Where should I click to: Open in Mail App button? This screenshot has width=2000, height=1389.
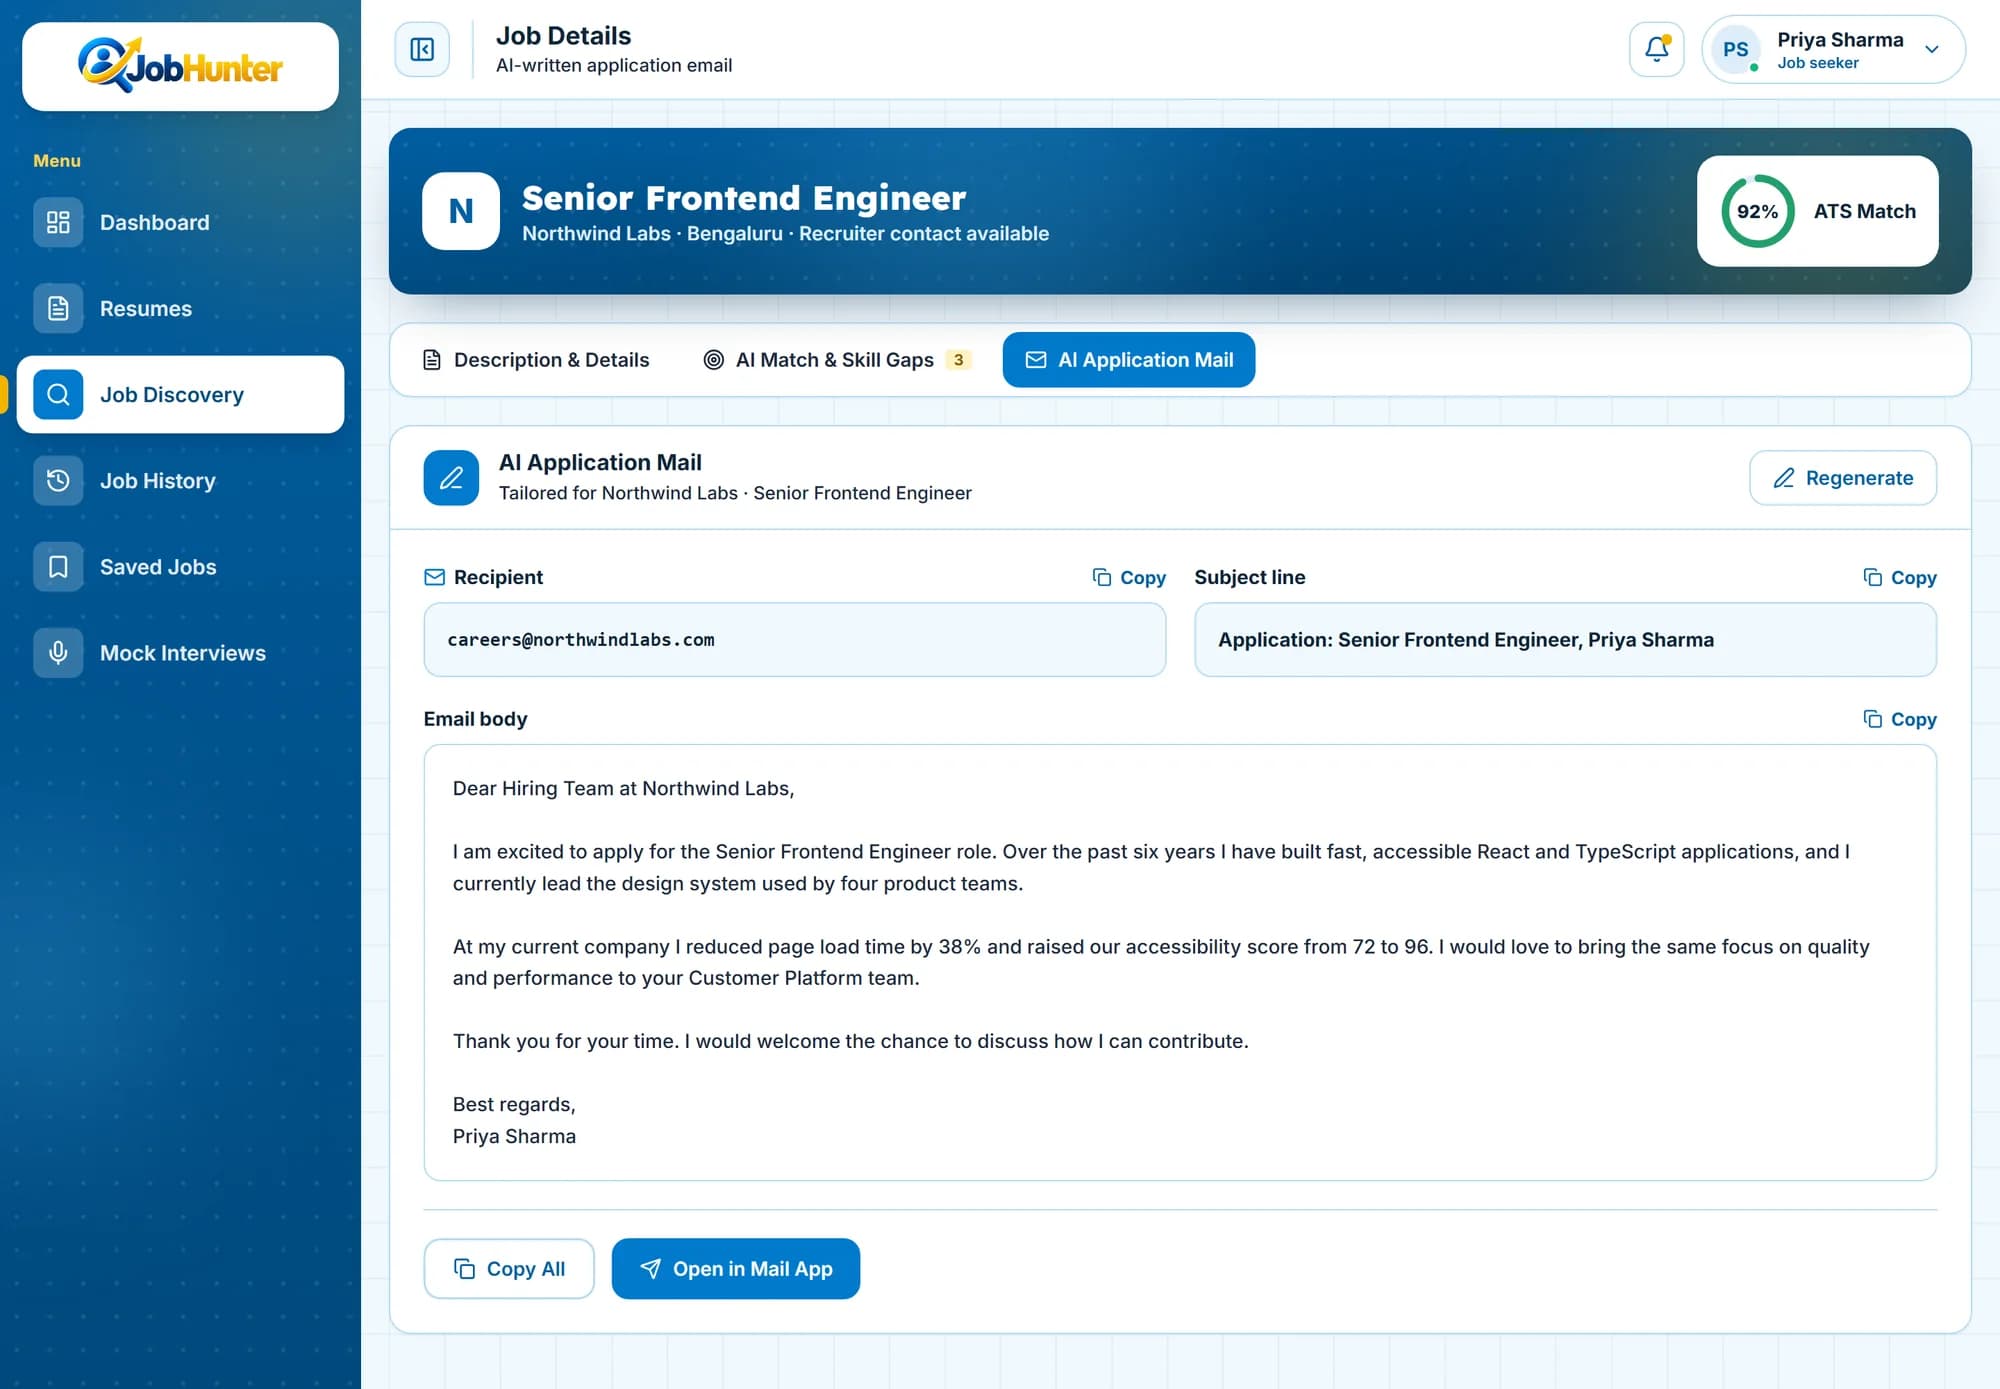736,1268
